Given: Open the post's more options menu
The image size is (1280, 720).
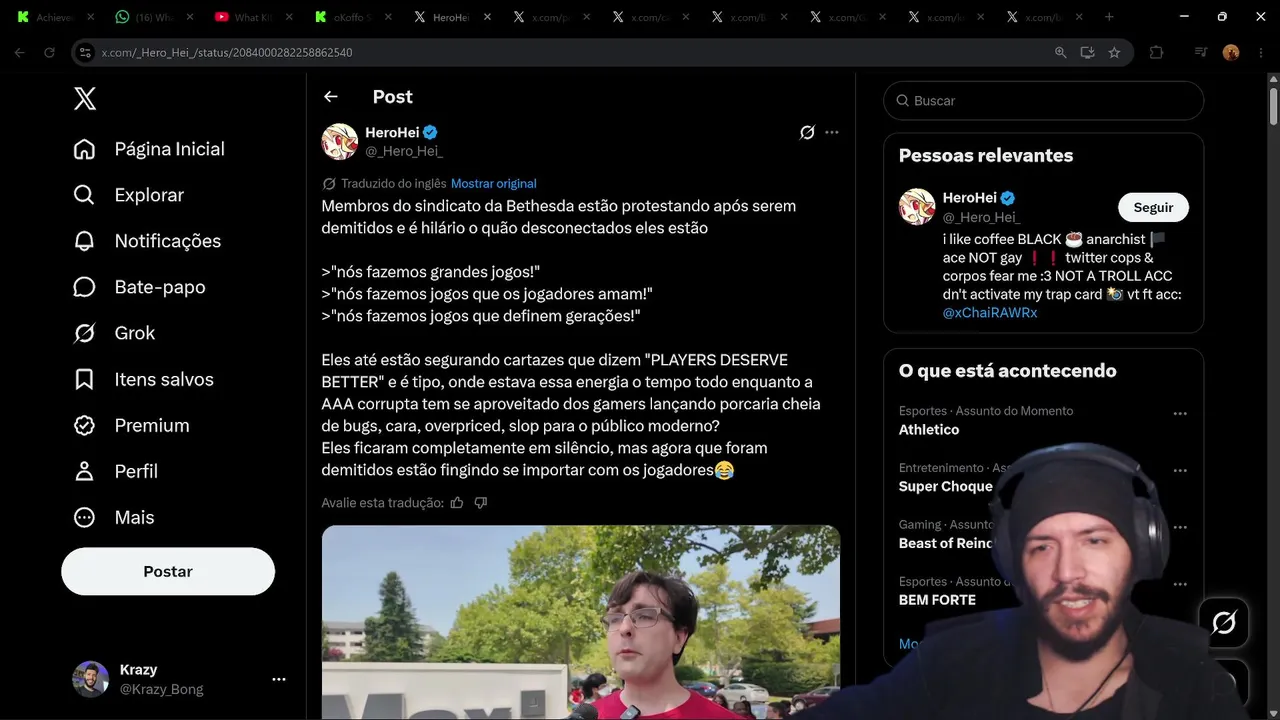Looking at the screenshot, I should point(832,132).
